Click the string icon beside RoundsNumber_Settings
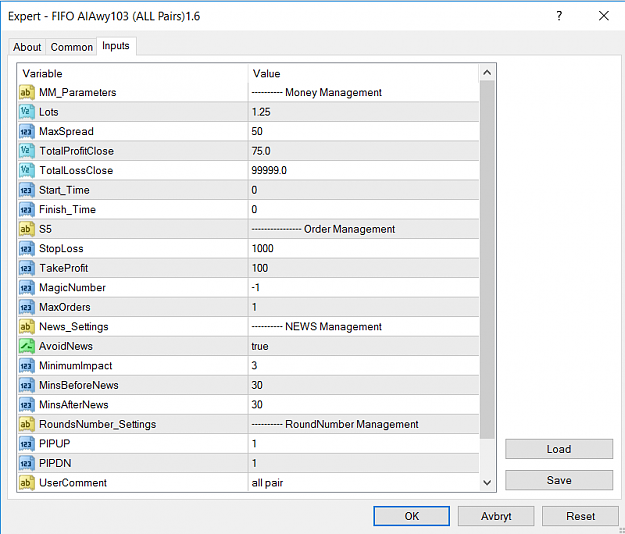Screen dimensions: 625x534 pos(26,424)
